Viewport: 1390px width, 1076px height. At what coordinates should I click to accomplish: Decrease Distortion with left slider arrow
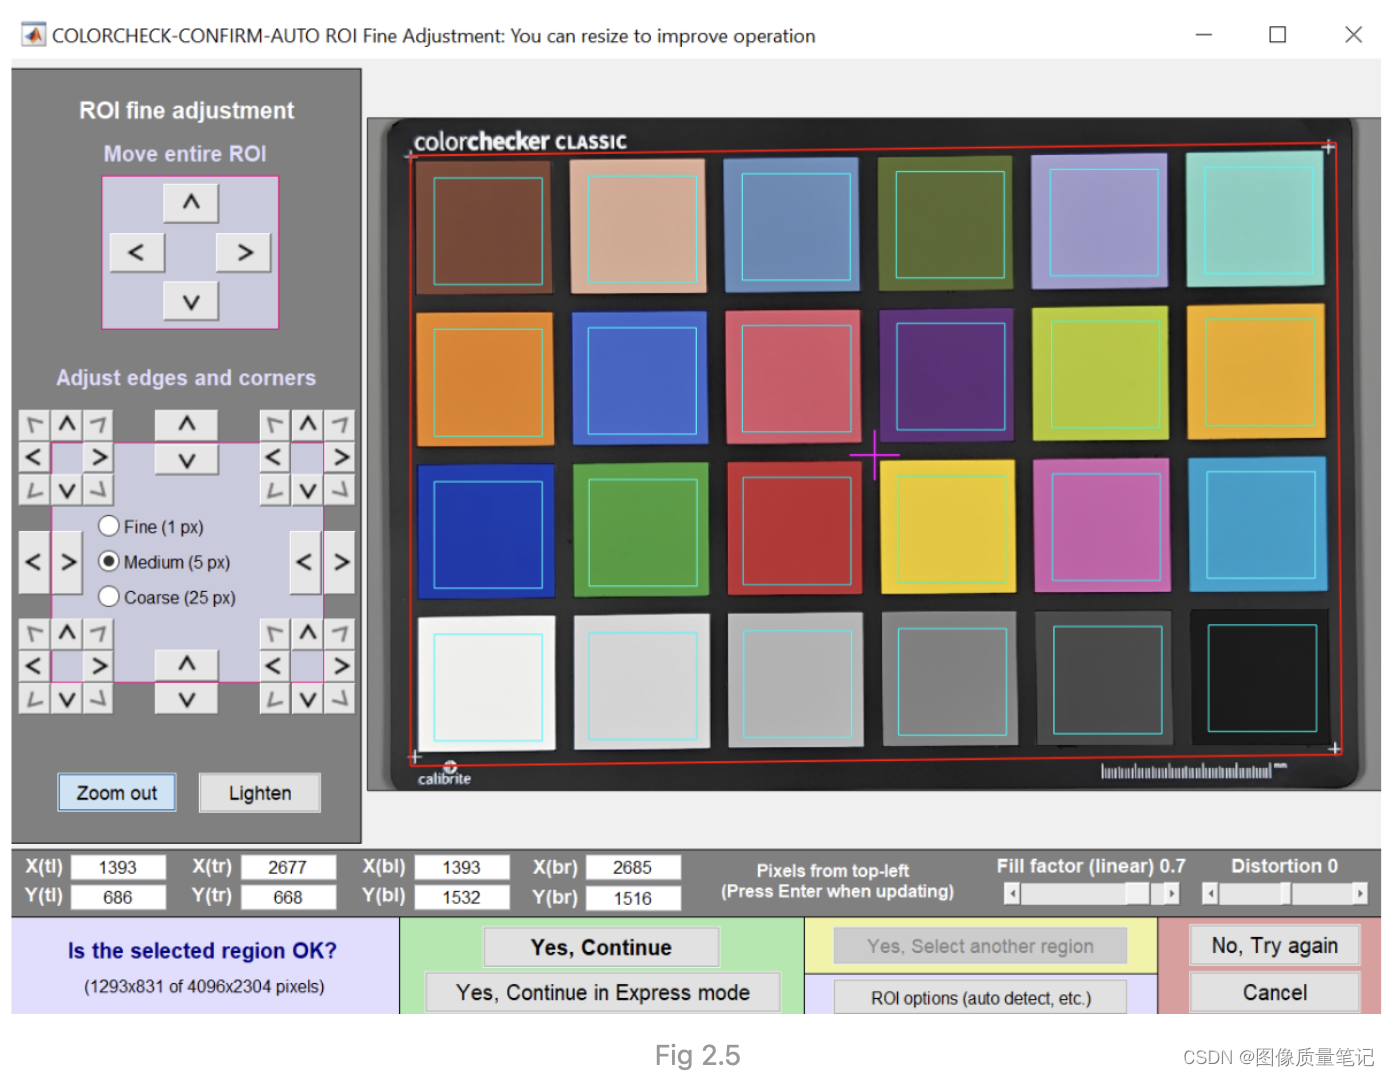pyautogui.click(x=1210, y=893)
